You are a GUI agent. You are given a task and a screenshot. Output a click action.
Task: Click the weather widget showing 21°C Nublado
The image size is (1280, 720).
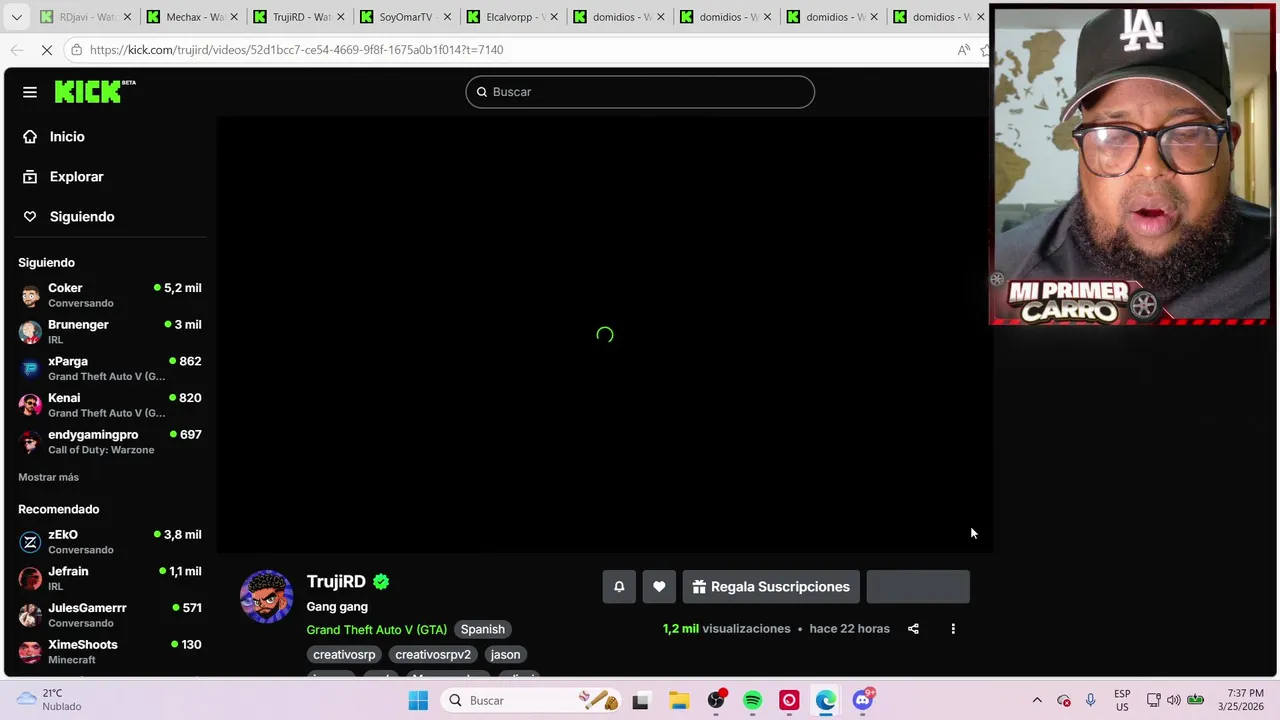coord(47,700)
